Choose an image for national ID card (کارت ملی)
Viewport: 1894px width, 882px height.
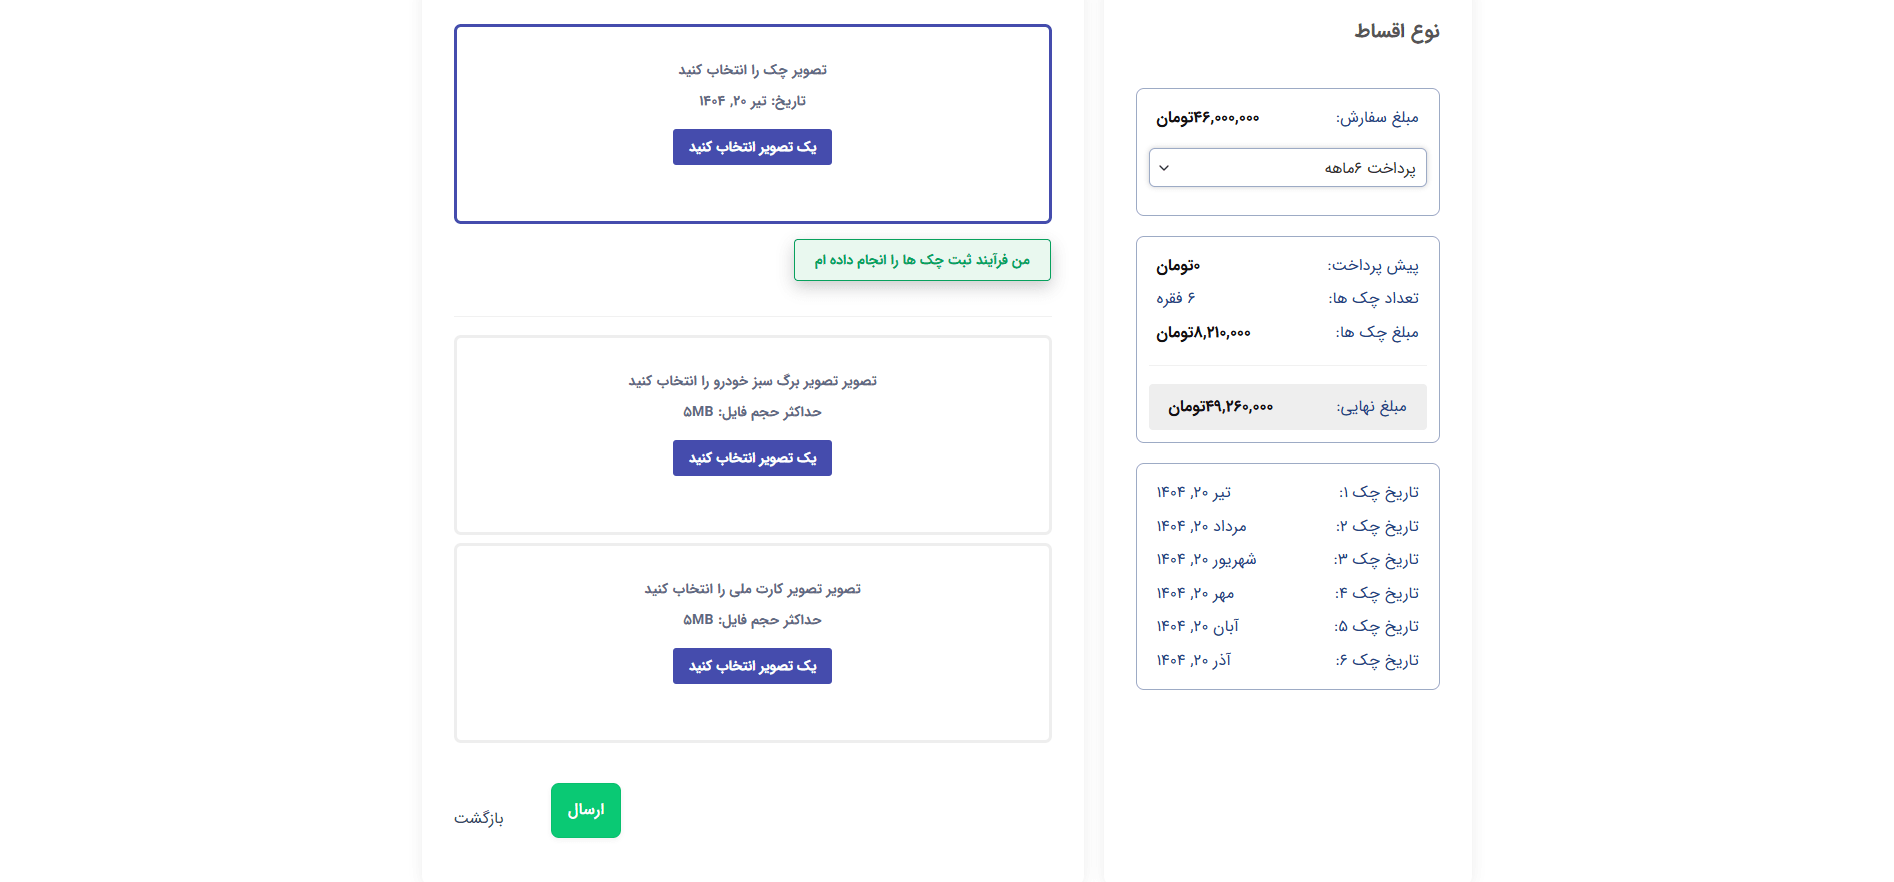pos(752,666)
